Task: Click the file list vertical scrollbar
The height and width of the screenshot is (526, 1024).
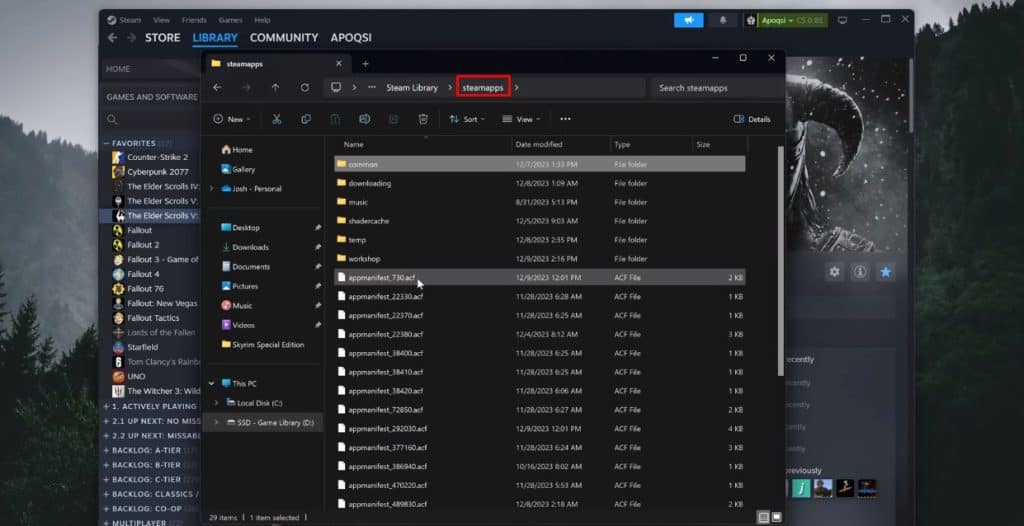Action: point(780,261)
